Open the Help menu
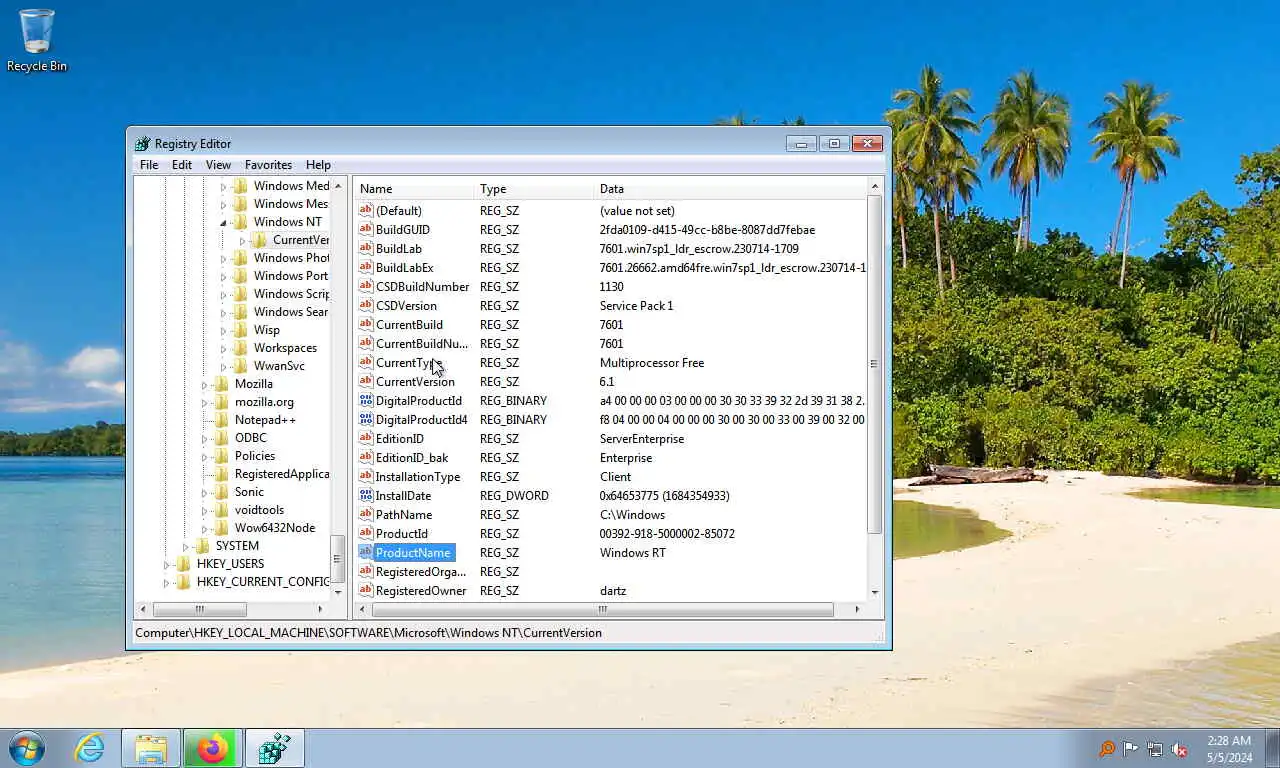This screenshot has height=768, width=1280. point(318,165)
